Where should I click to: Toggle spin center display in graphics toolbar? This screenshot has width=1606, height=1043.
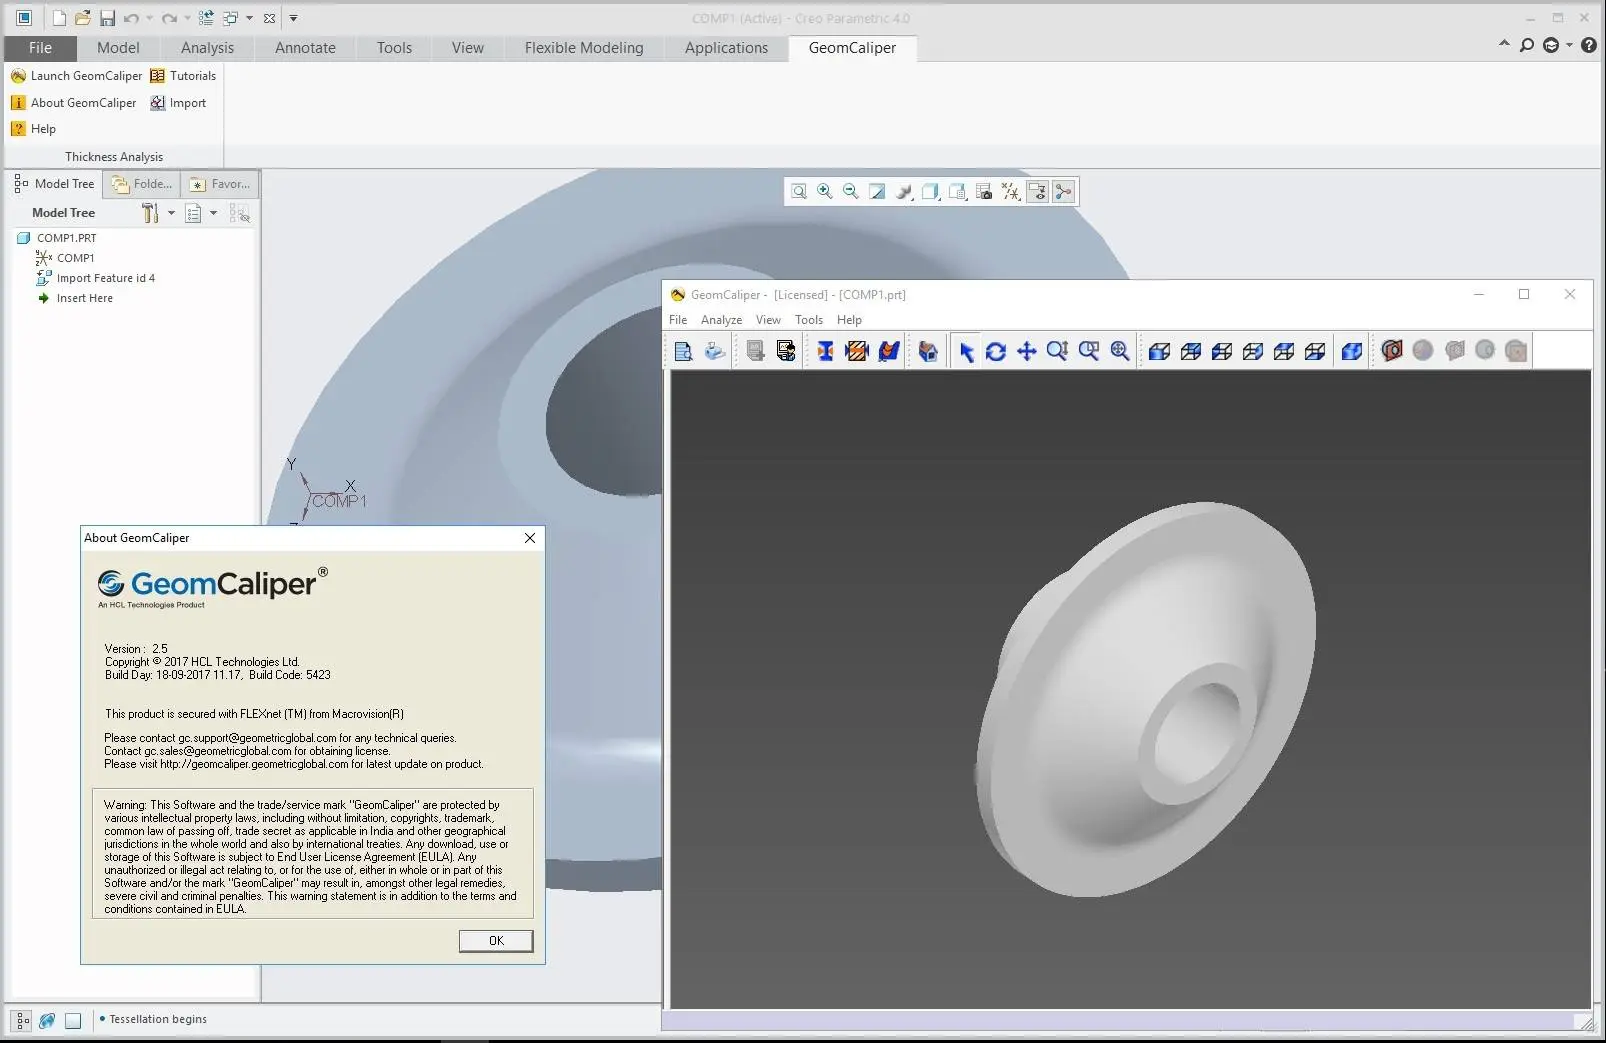pyautogui.click(x=1063, y=192)
